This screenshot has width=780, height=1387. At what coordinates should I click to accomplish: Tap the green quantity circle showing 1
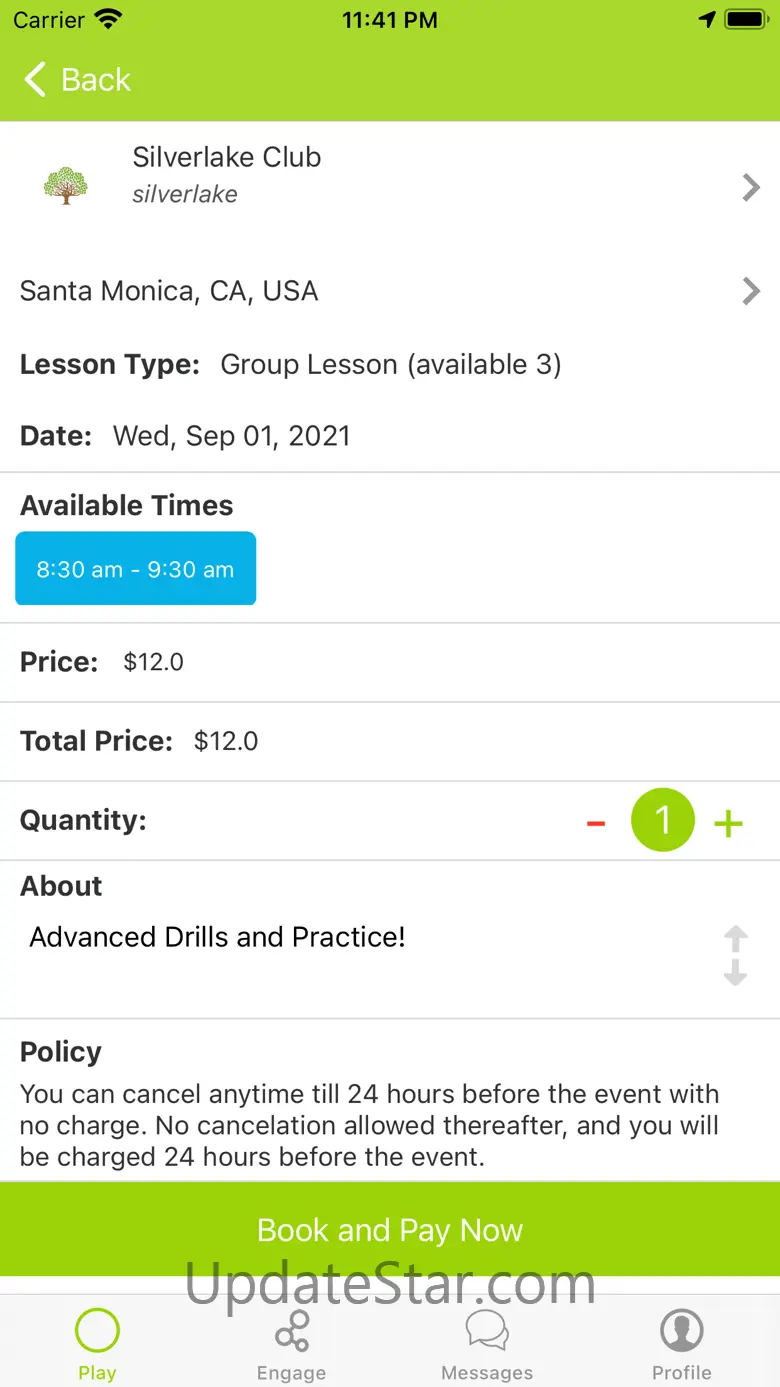(662, 820)
